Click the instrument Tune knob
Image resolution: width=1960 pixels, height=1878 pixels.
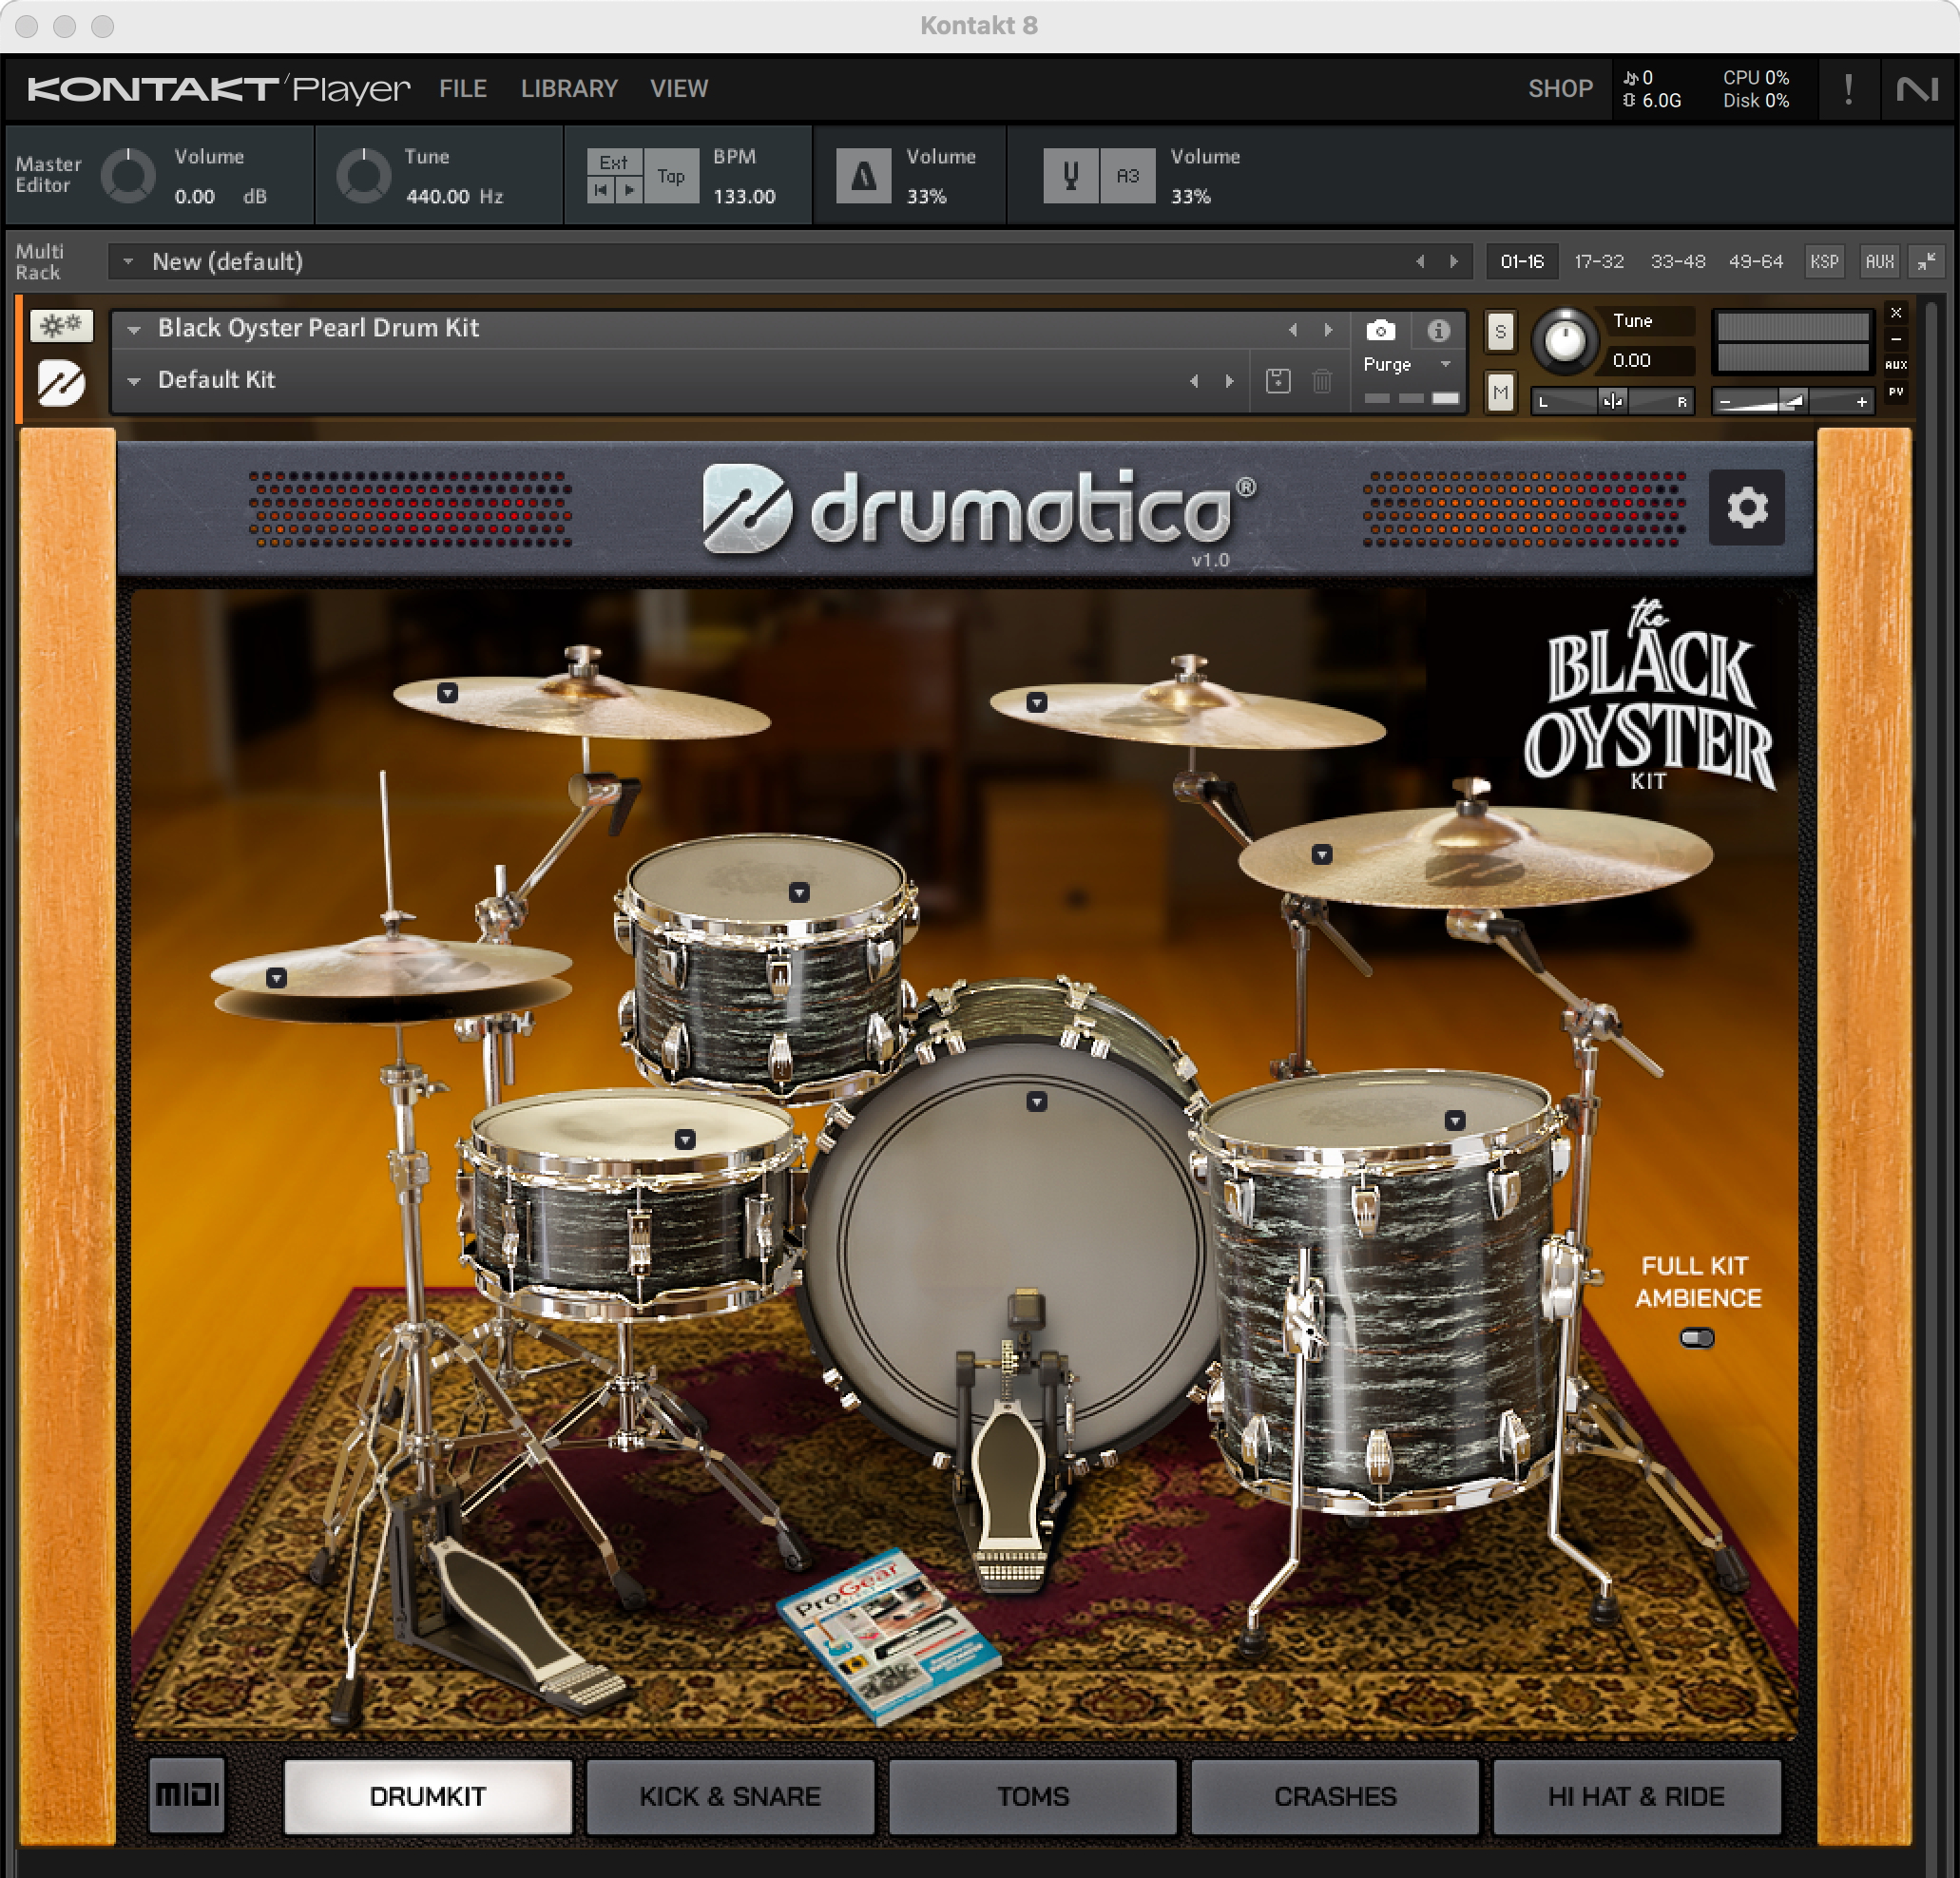pyautogui.click(x=1565, y=340)
